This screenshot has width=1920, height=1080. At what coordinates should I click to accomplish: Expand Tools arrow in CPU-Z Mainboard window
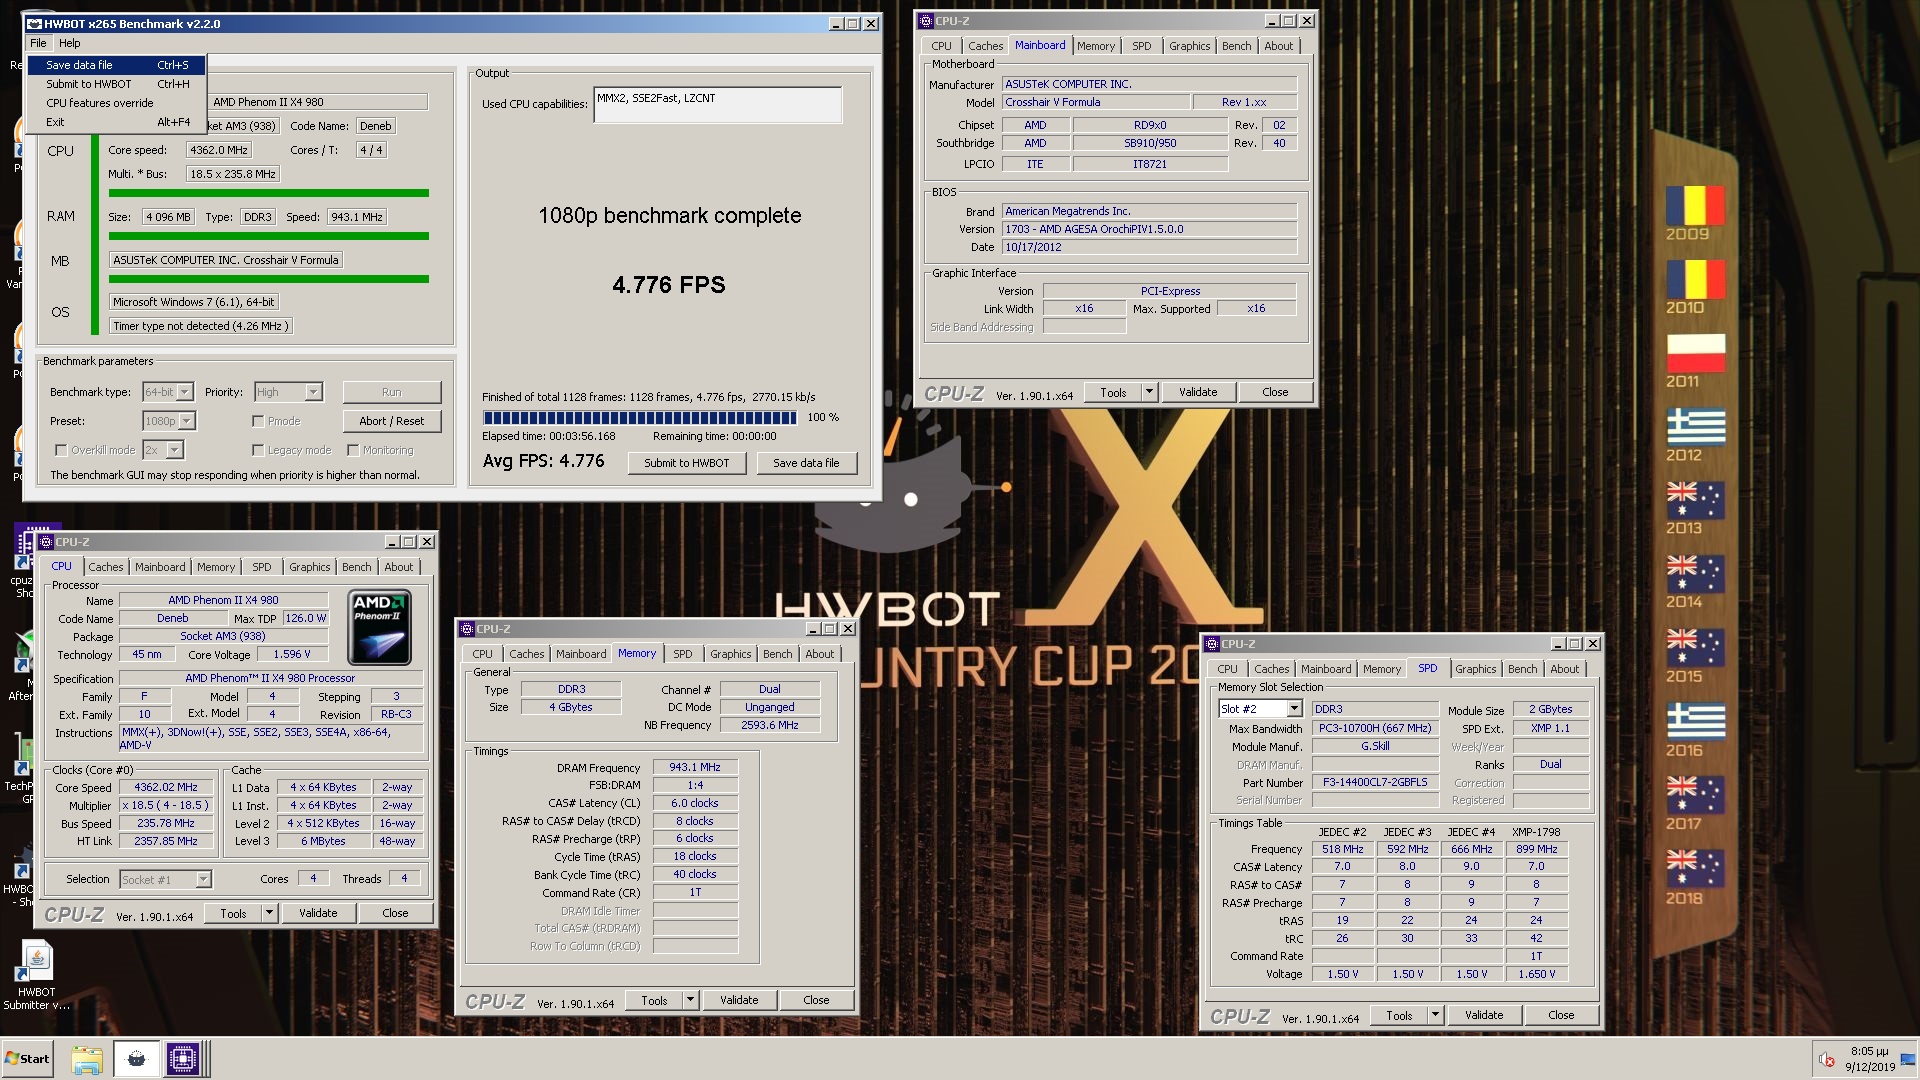(1149, 392)
